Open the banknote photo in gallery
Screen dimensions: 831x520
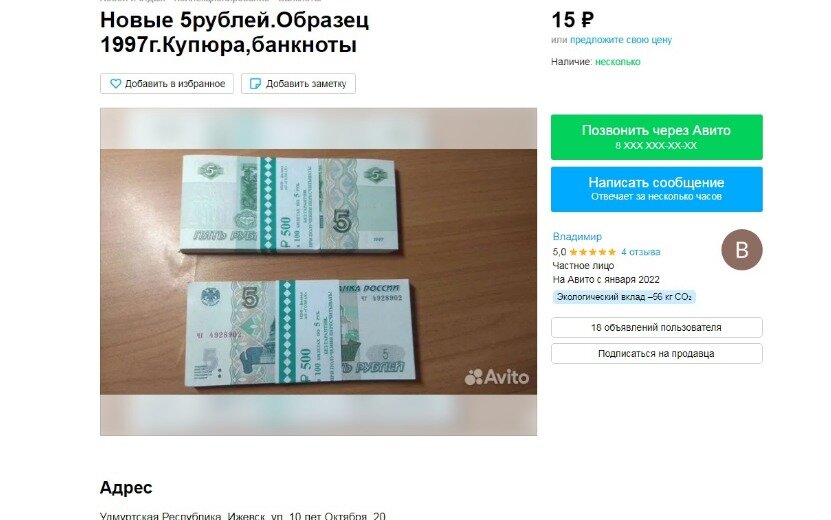click(319, 271)
